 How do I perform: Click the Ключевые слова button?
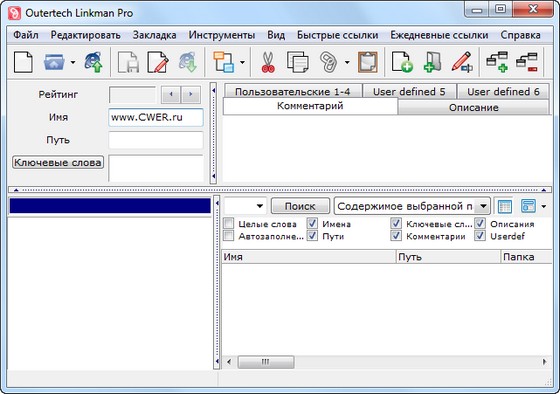pos(58,163)
